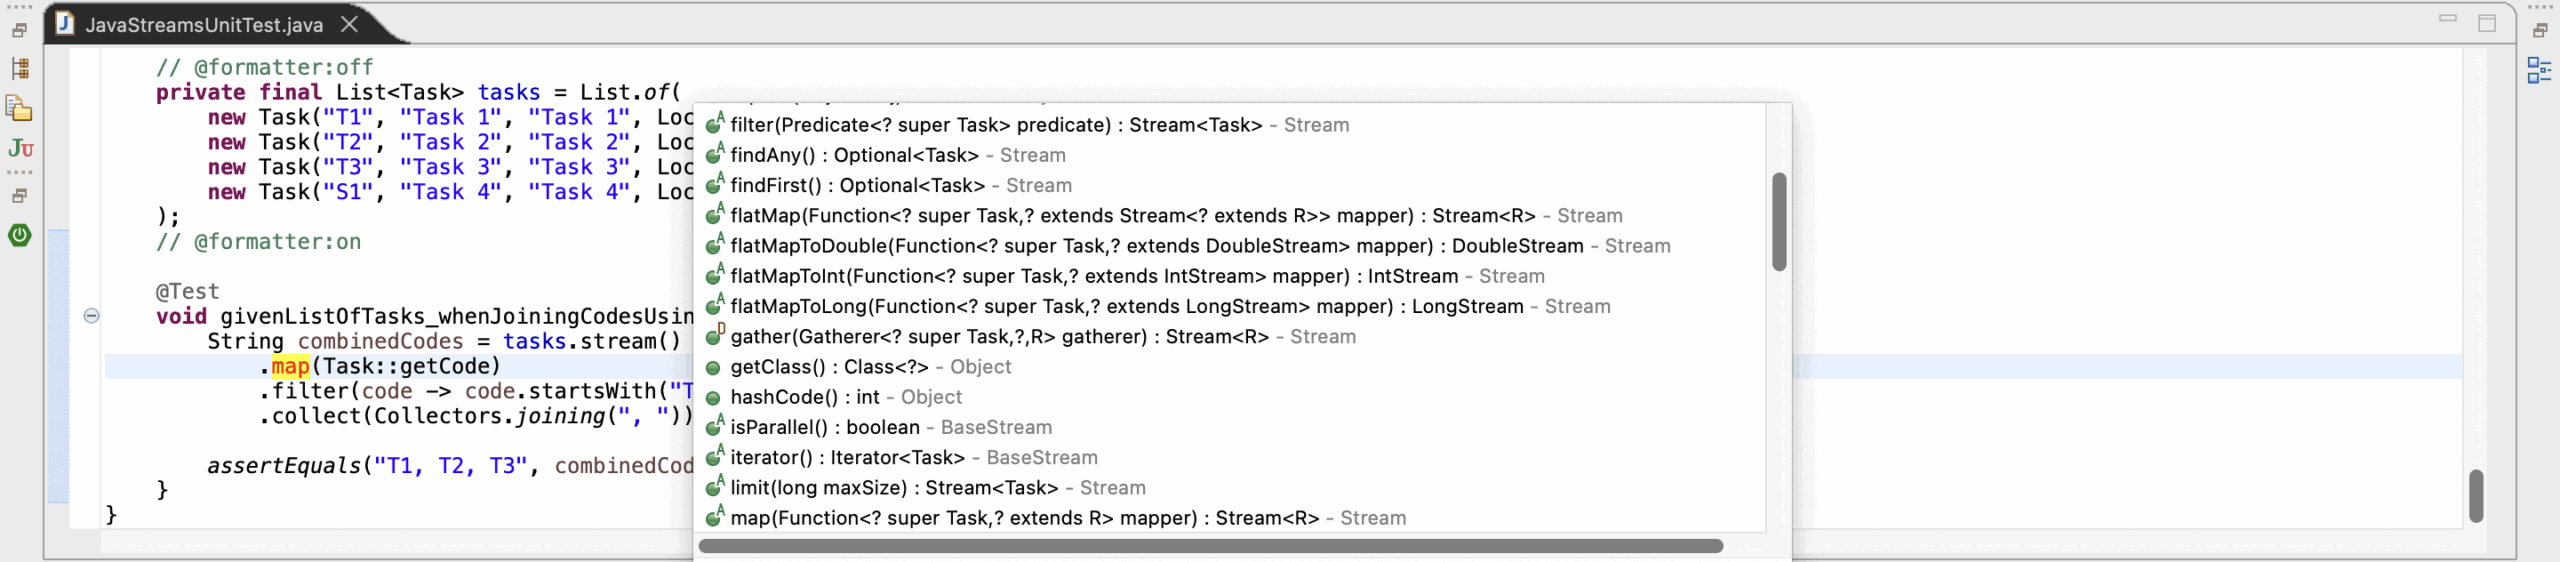
Task: Close the JavaStreamsUnitTest.java editor tab
Action: point(349,24)
